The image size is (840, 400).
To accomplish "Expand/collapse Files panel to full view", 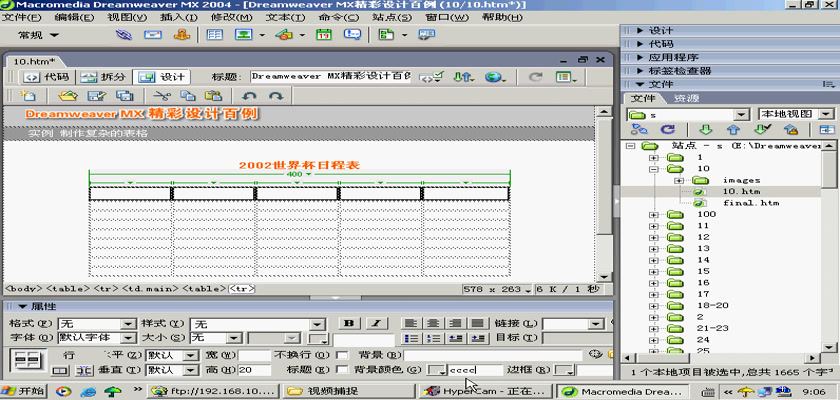I will 827,129.
